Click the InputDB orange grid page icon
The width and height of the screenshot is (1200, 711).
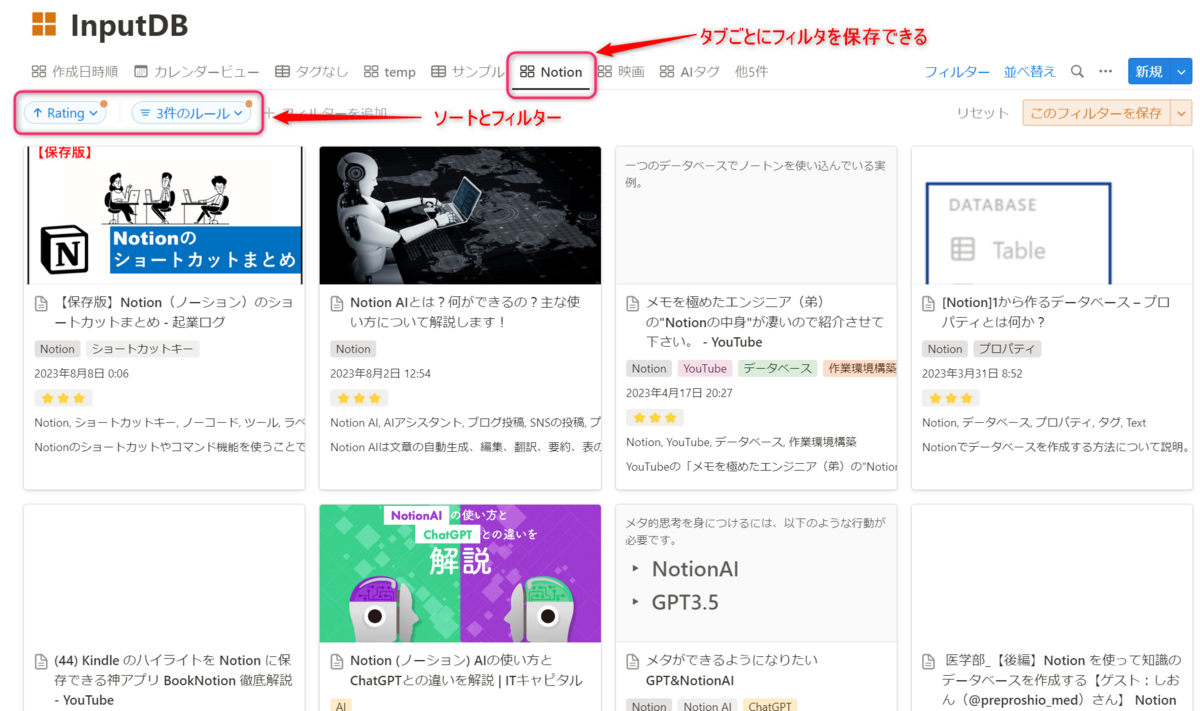click(x=44, y=24)
